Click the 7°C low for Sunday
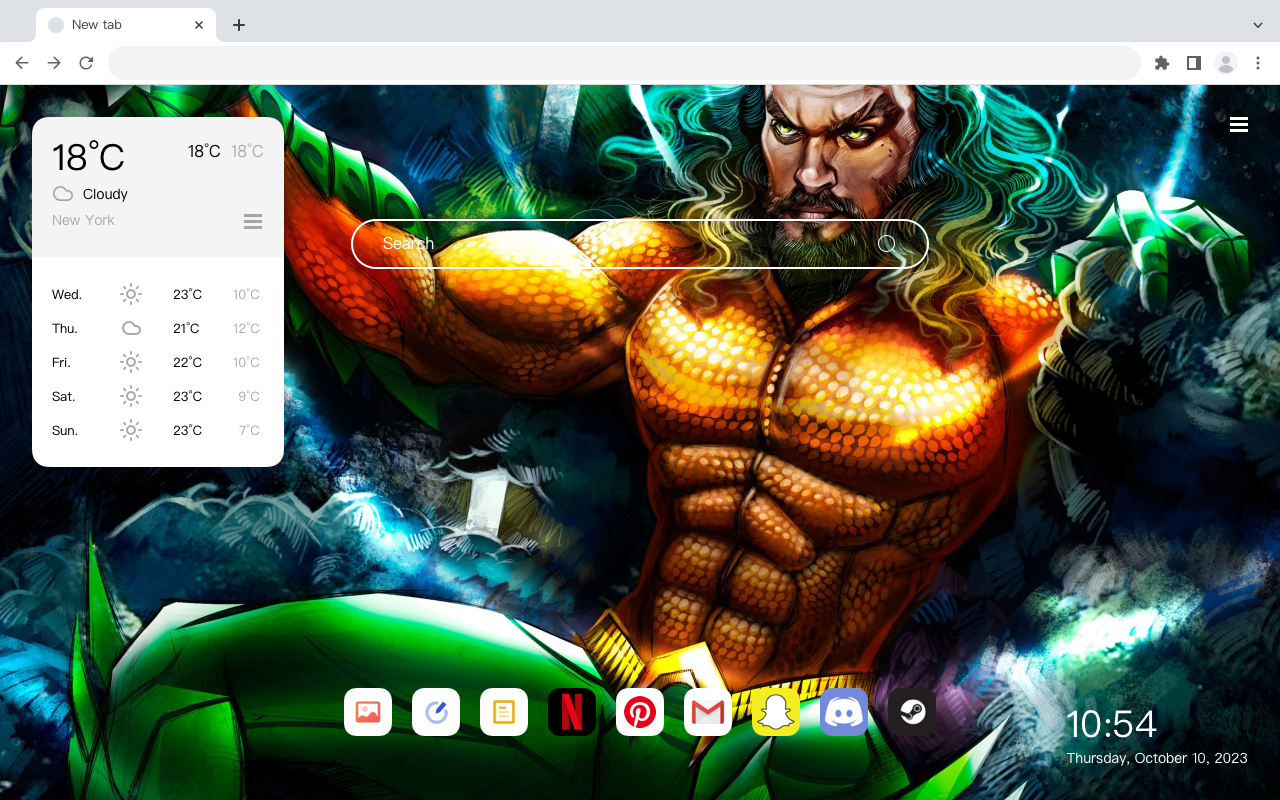The width and height of the screenshot is (1280, 800). click(249, 430)
